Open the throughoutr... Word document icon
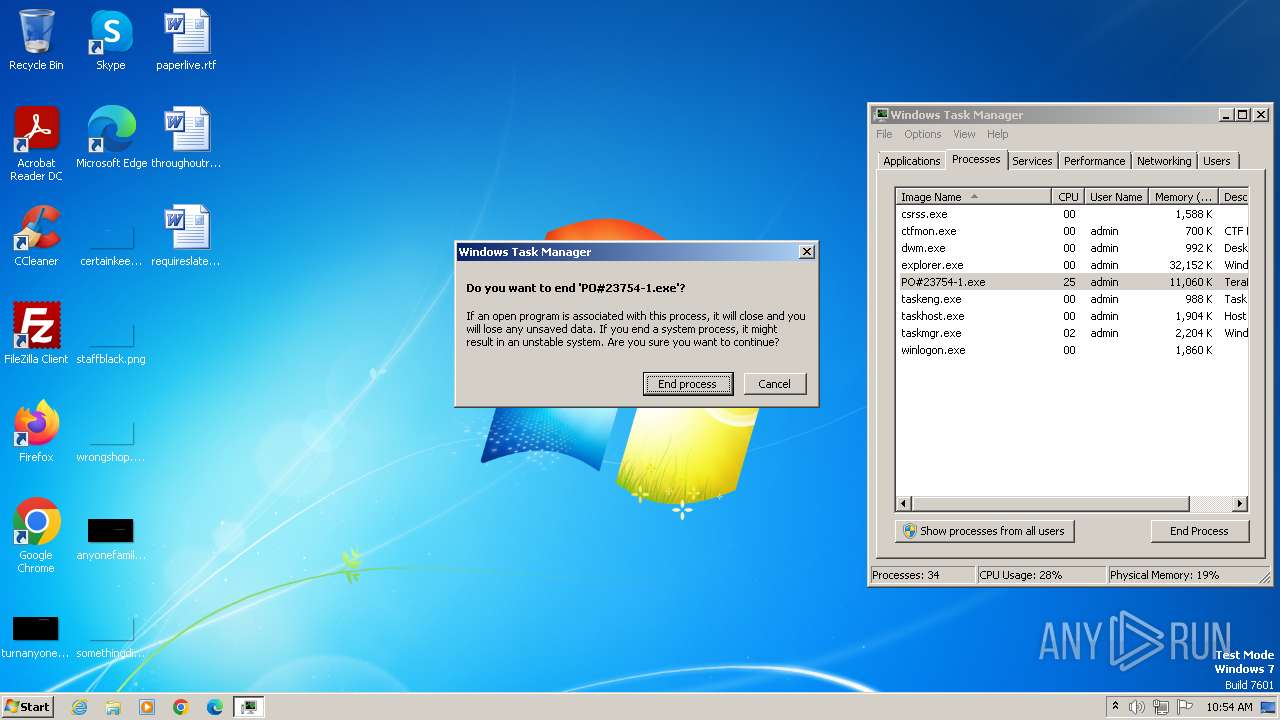Image resolution: width=1280 pixels, height=720 pixels. [x=186, y=138]
